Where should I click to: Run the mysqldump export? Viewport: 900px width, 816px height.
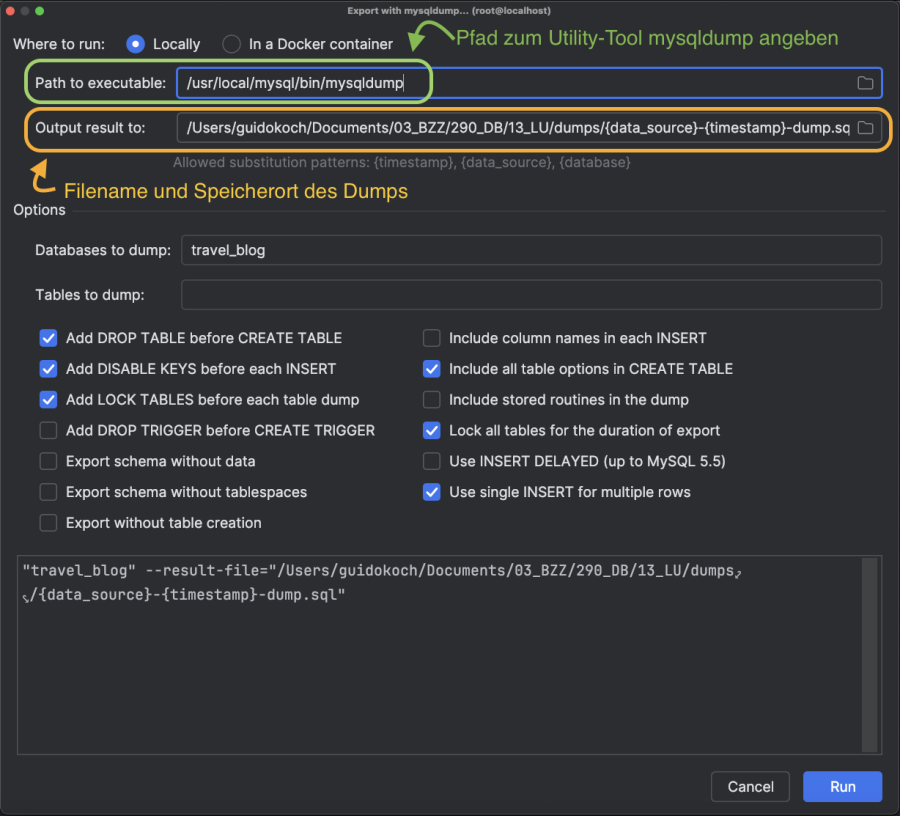tap(842, 787)
